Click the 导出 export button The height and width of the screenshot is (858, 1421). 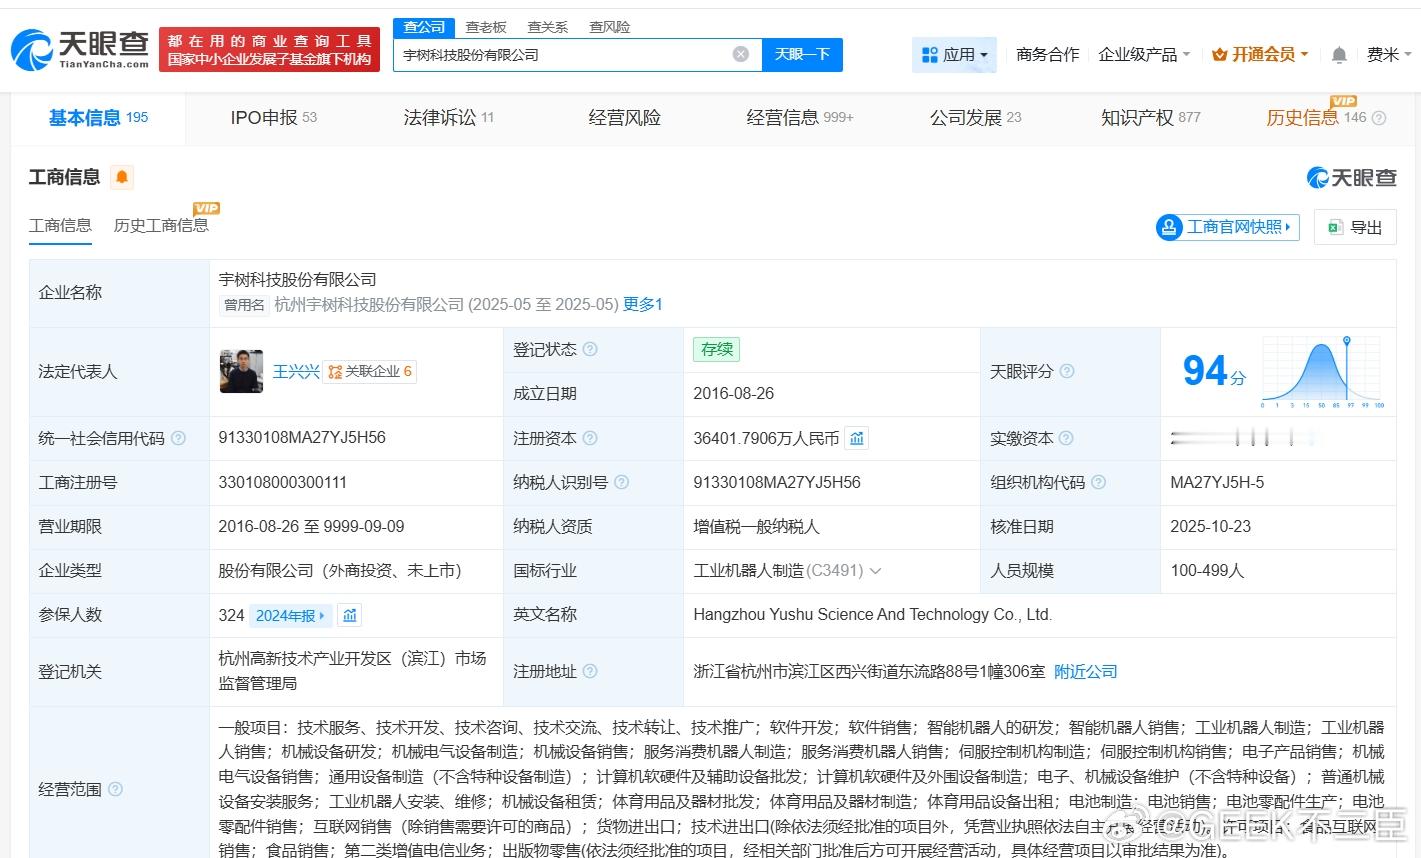1355,227
